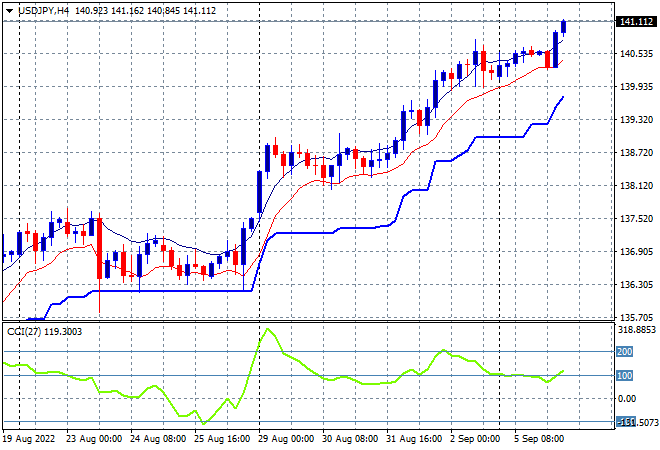Select the 23 Aug 00:00 time marker
Viewport: 660px width, 450px height.
tap(94, 439)
